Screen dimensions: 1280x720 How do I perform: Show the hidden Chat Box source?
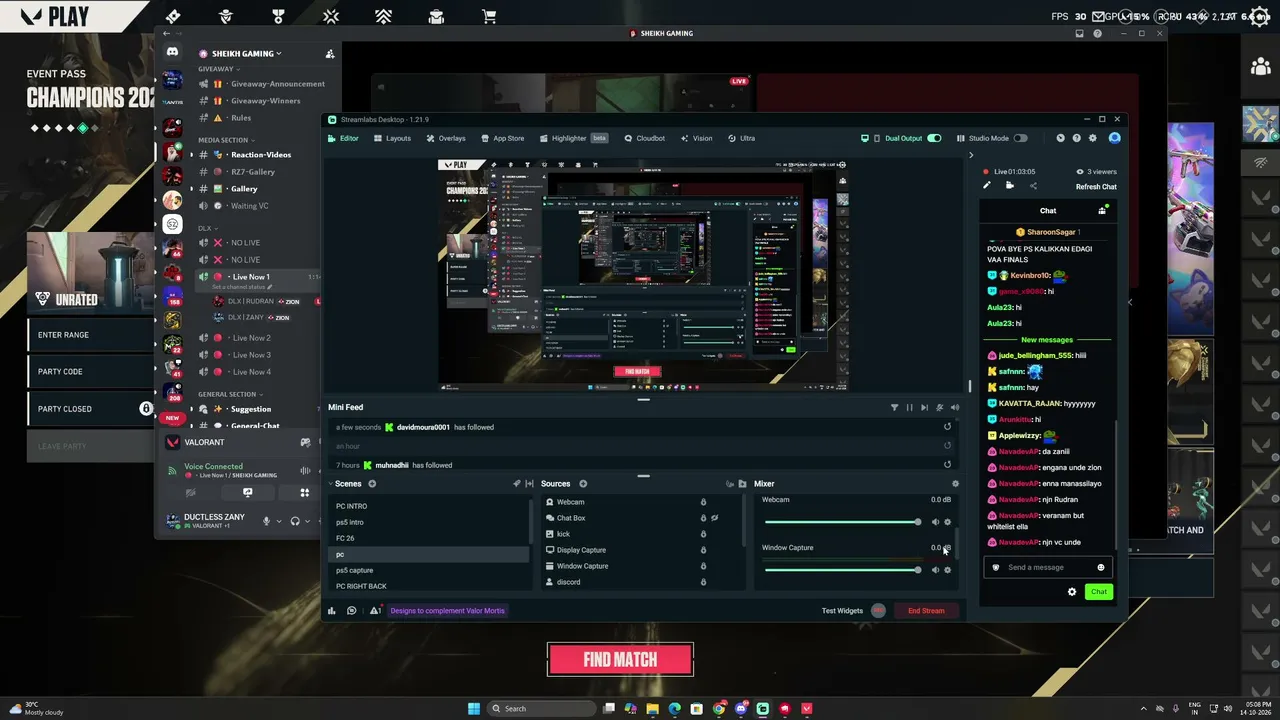[715, 518]
